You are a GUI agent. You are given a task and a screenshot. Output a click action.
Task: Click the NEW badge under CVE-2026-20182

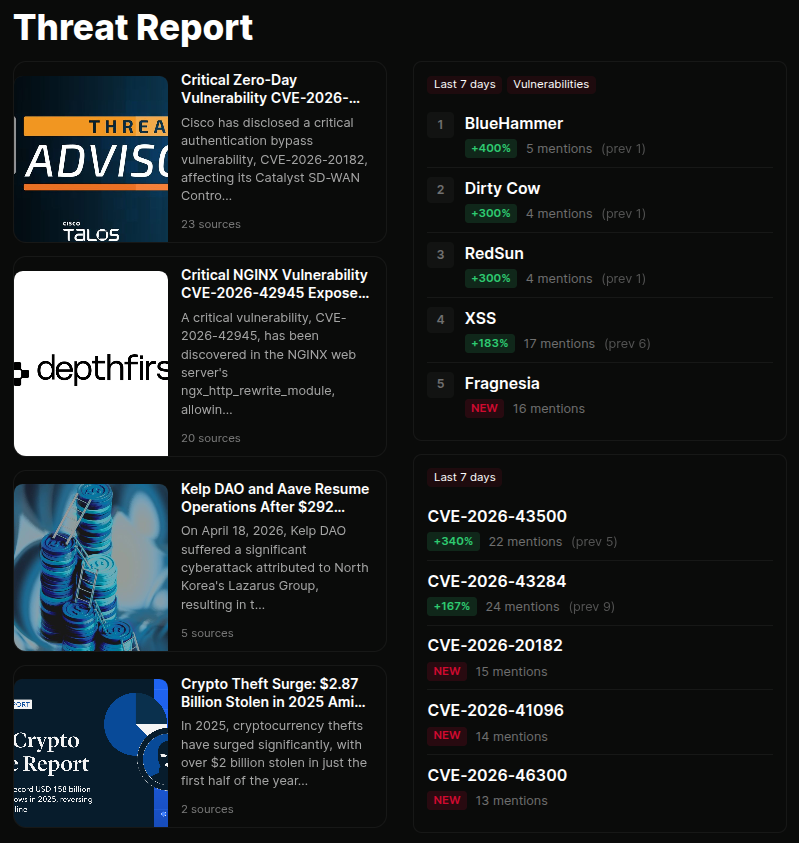click(x=447, y=671)
